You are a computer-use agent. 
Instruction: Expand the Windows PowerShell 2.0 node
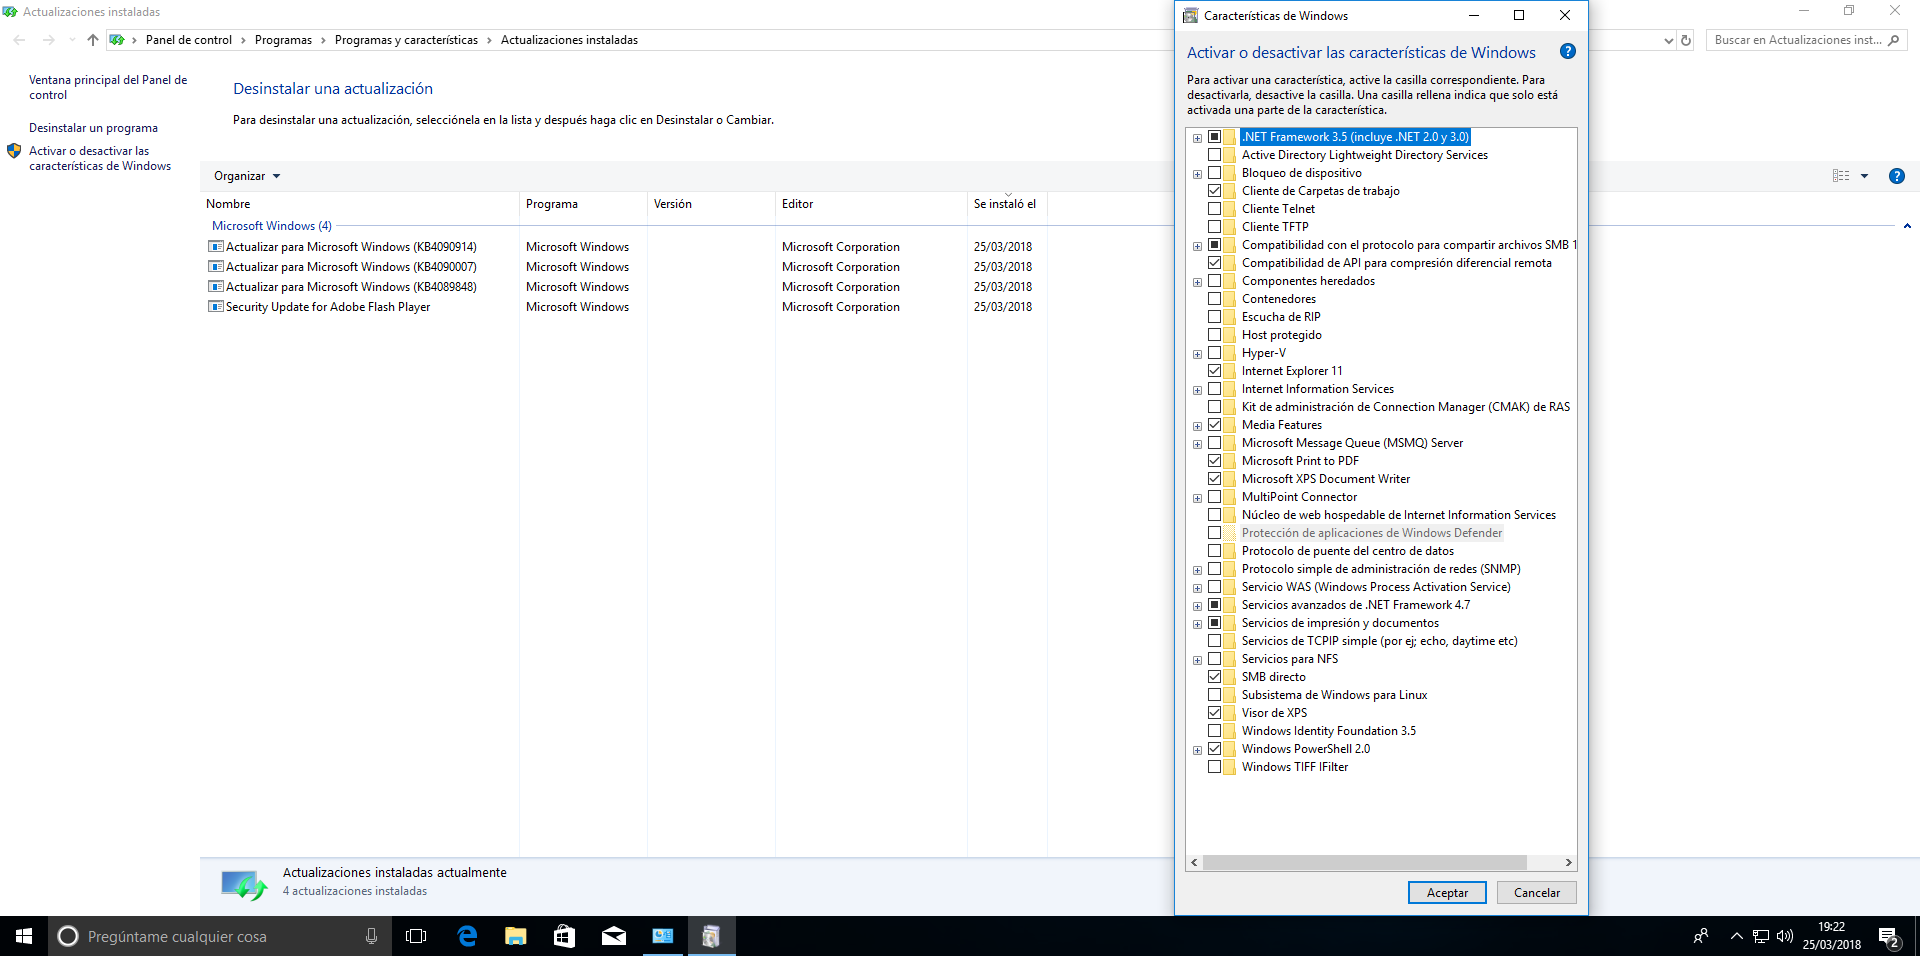click(1197, 750)
